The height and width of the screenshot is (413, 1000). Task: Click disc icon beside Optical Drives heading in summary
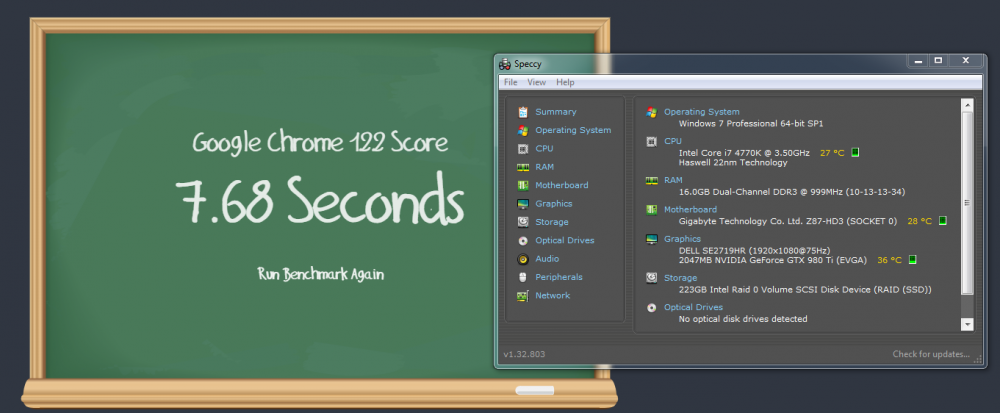(x=651, y=307)
